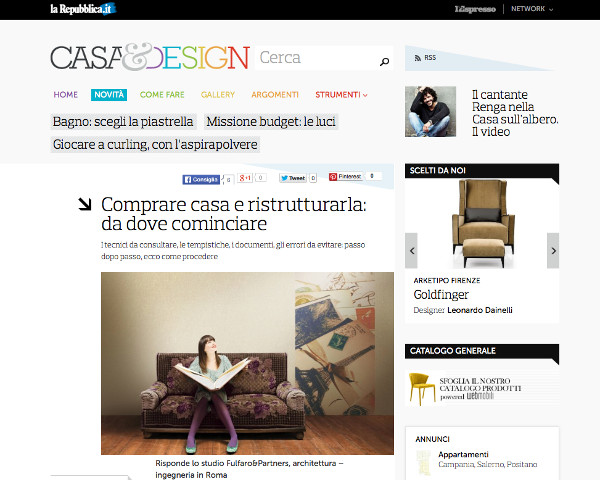Open la Repubblica.it logo link
This screenshot has width=600, height=480.
(83, 9)
